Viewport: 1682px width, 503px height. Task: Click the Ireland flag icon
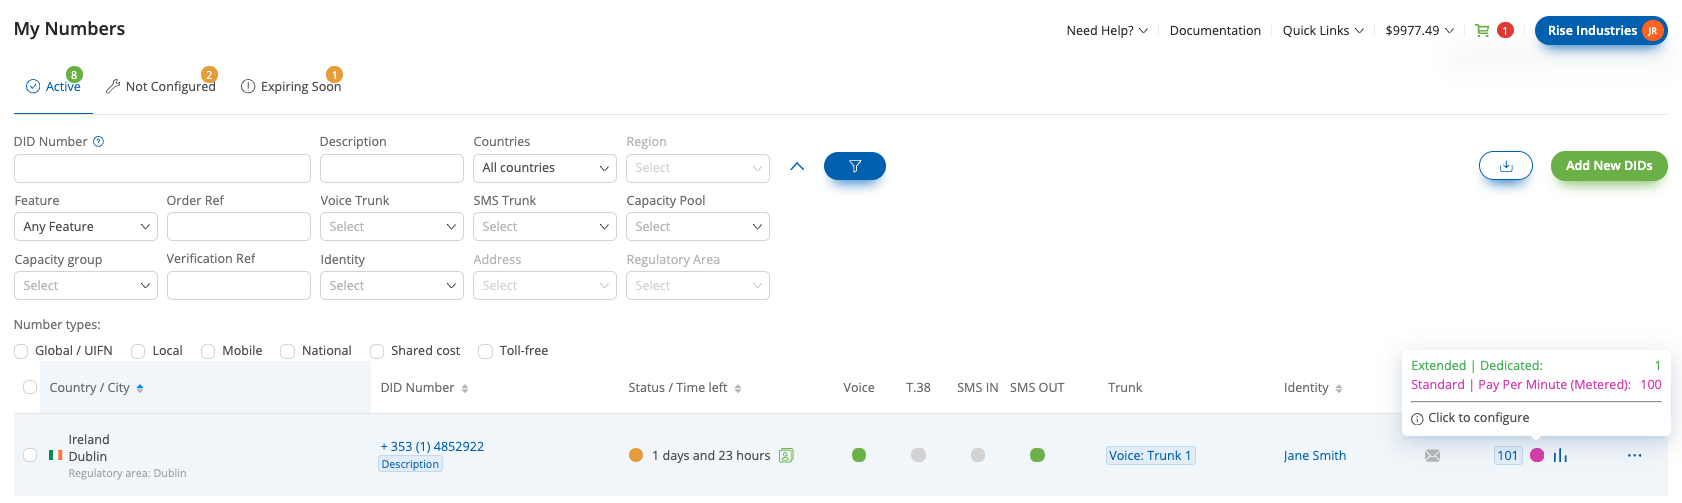pos(56,455)
